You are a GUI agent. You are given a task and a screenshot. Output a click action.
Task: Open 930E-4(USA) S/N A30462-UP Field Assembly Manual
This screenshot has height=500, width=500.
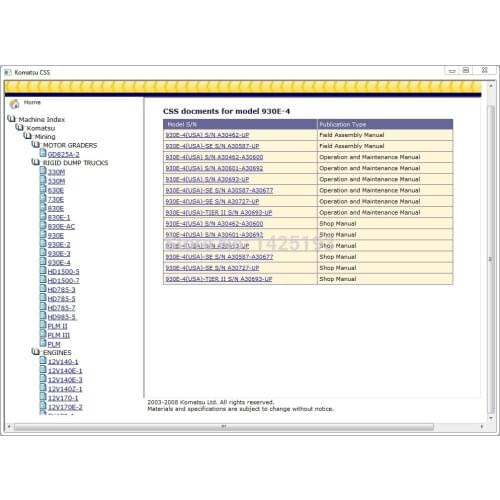(x=207, y=135)
